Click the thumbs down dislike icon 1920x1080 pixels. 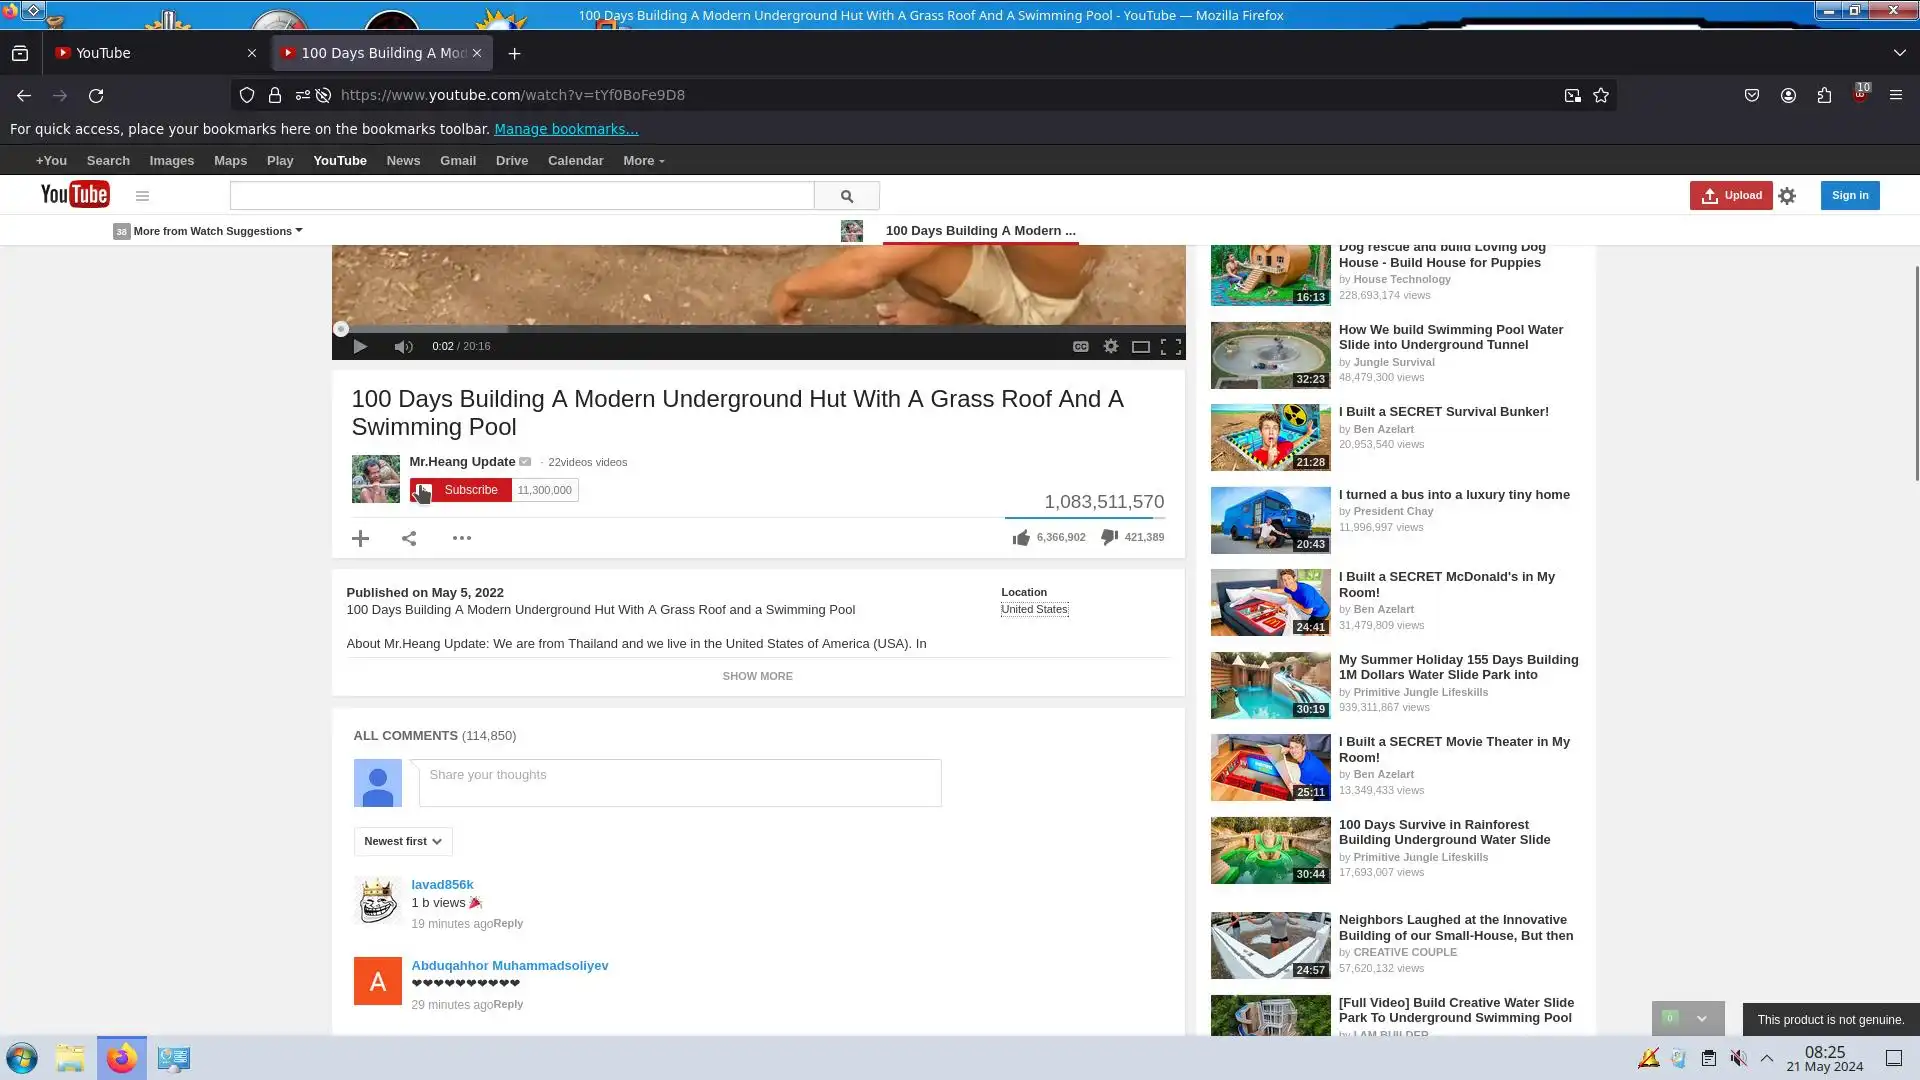pyautogui.click(x=1109, y=538)
